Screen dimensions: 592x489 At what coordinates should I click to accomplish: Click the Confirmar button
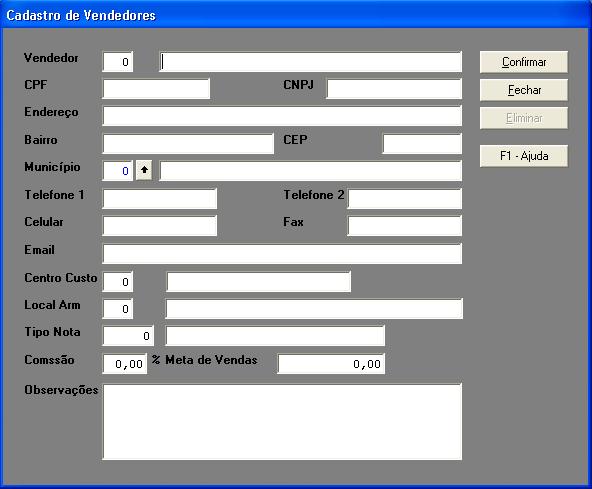524,62
